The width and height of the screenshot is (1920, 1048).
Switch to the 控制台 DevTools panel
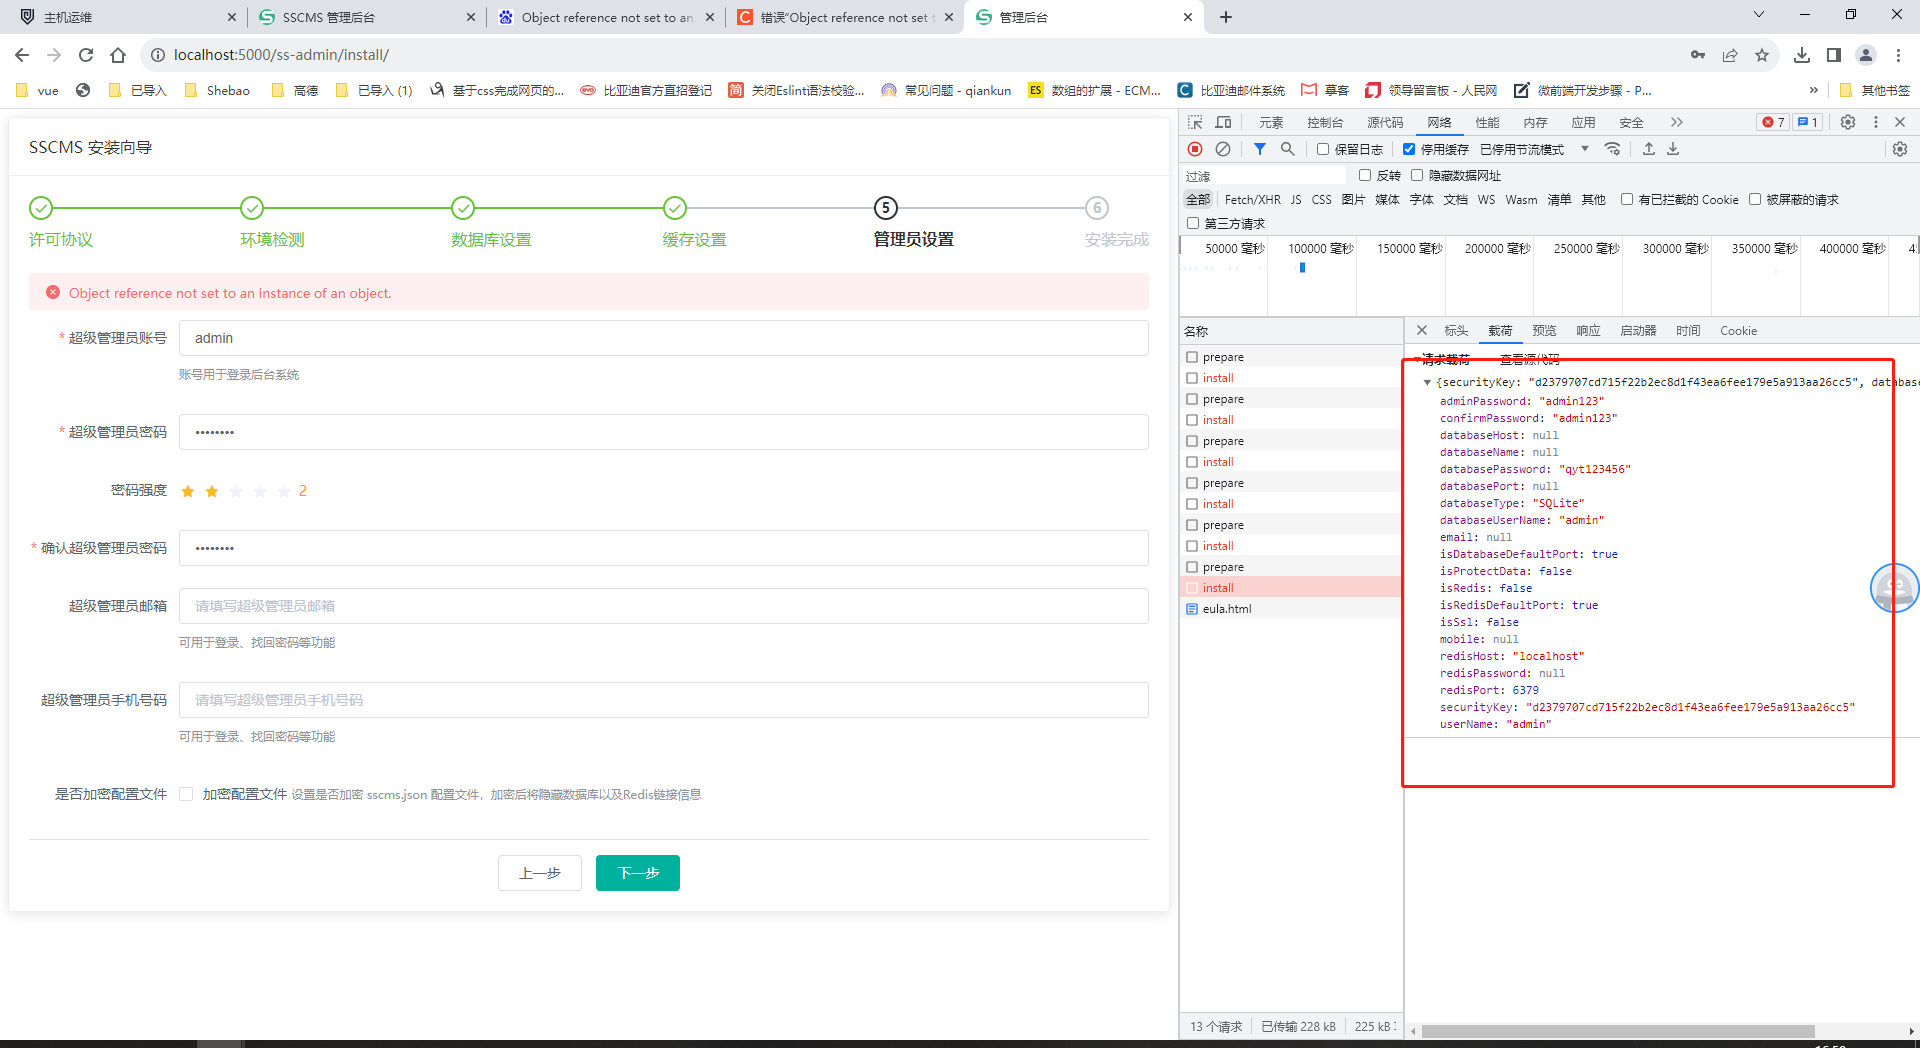[1325, 122]
